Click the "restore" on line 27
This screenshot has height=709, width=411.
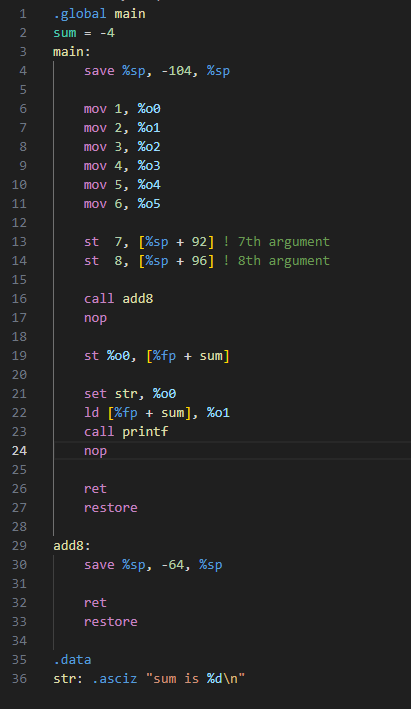coord(111,508)
